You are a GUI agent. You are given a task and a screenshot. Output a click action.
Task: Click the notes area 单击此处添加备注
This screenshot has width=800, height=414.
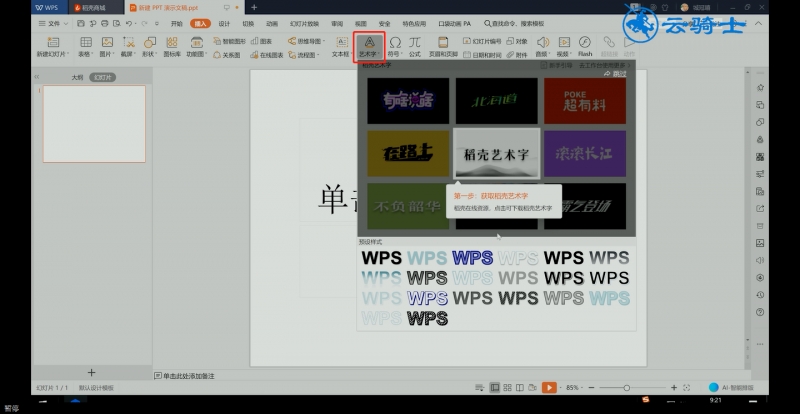184,376
